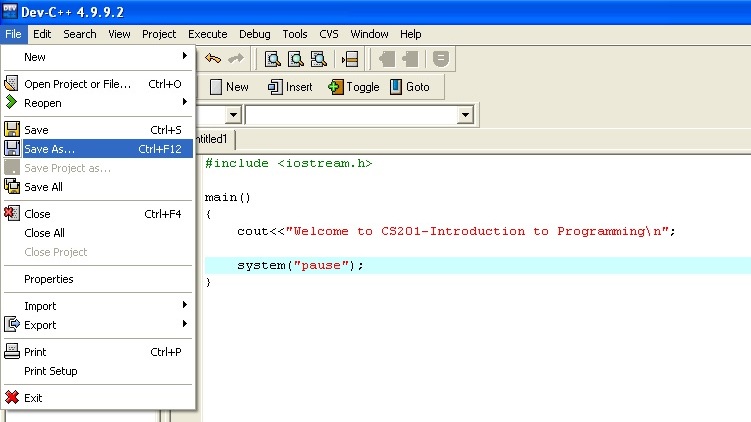Click the Go to line icon

click(350, 59)
